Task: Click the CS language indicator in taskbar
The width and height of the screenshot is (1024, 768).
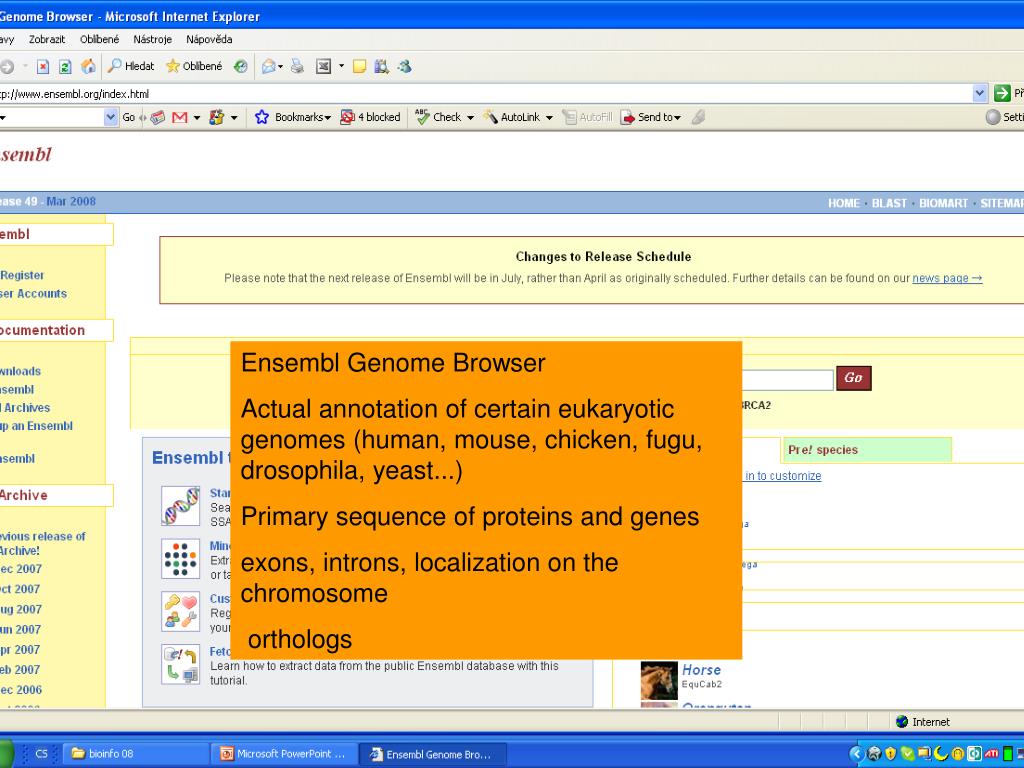Action: (x=41, y=754)
